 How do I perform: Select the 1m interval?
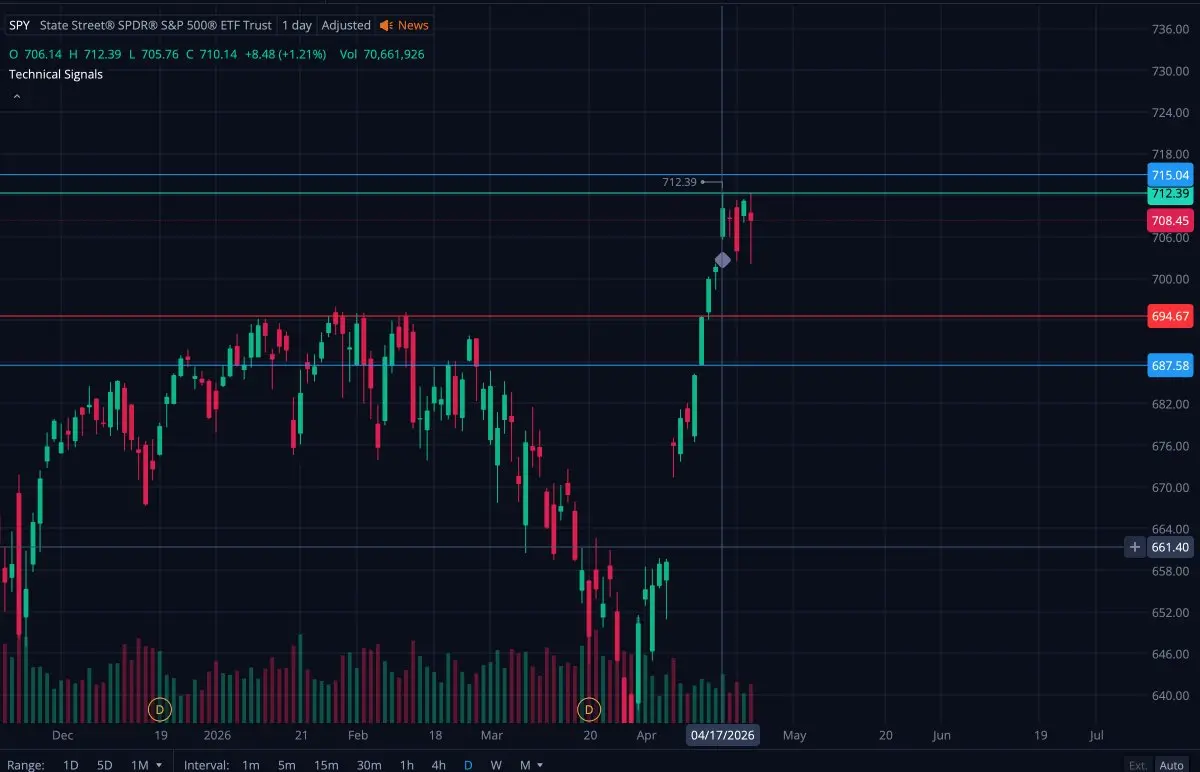coord(251,765)
